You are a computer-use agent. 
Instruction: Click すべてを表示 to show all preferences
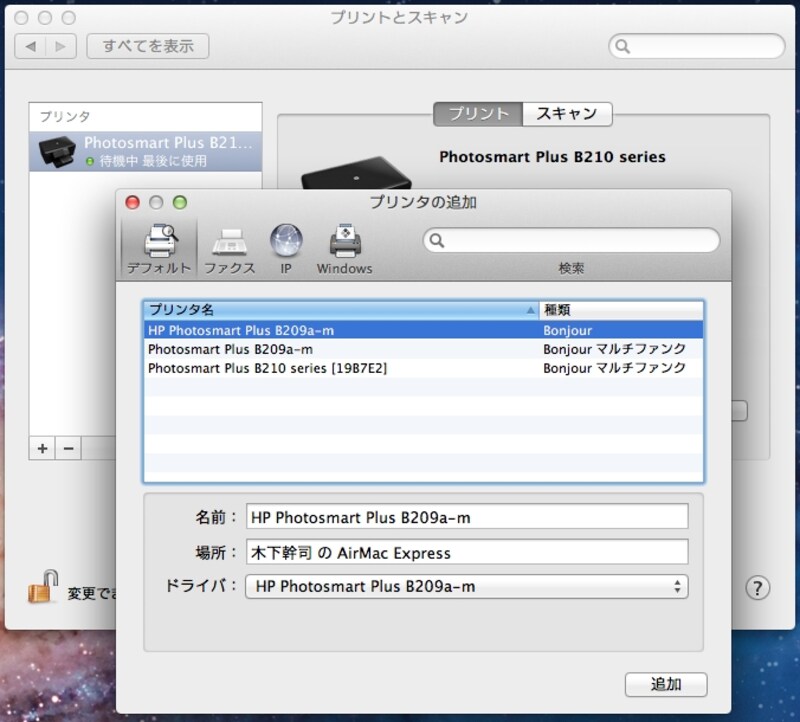click(146, 46)
